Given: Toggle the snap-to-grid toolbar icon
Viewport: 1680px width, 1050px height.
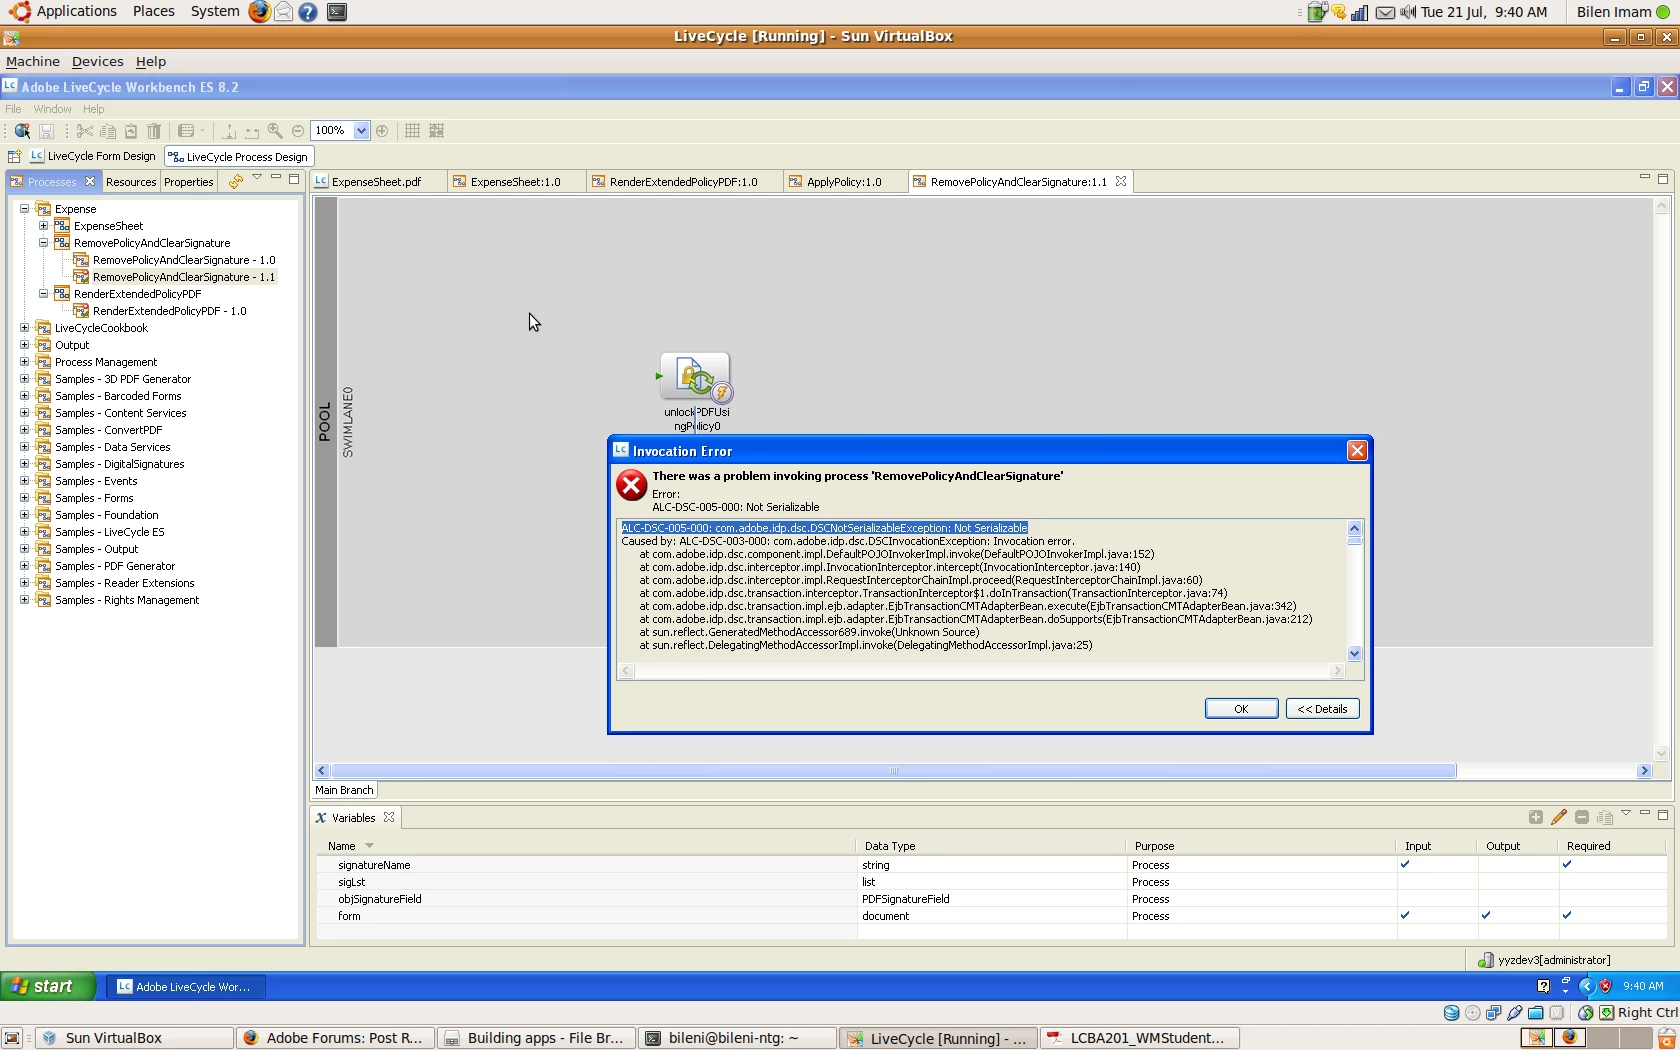Looking at the screenshot, I should [437, 131].
